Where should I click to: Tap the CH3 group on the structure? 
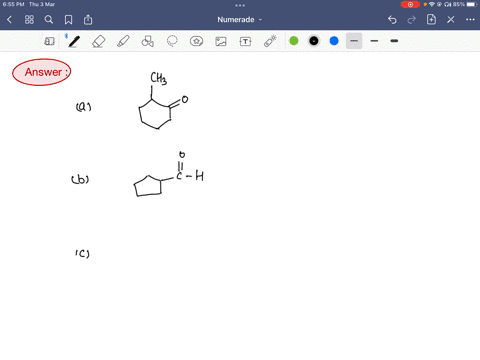click(159, 78)
